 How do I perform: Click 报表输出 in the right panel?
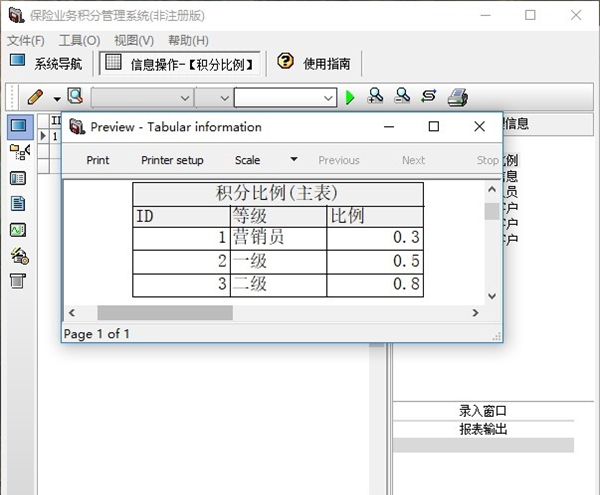tap(483, 429)
